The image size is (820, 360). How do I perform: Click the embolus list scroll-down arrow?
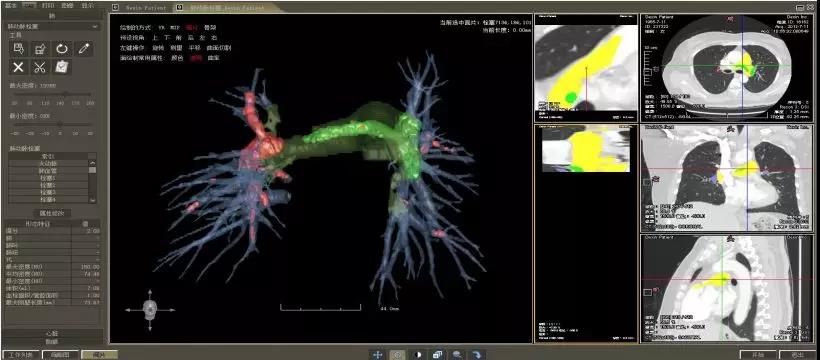point(93,200)
